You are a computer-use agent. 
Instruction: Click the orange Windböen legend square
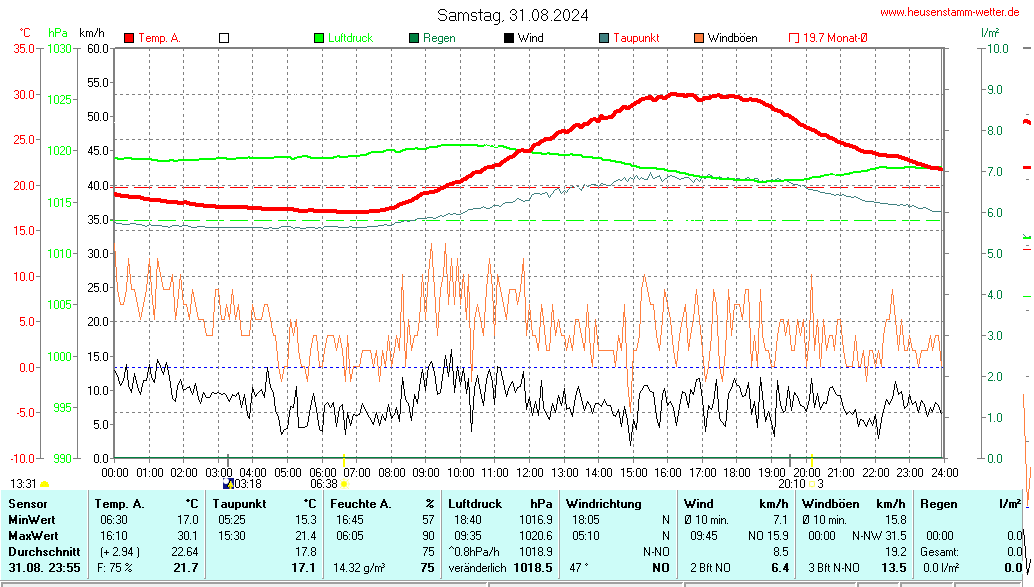click(698, 38)
